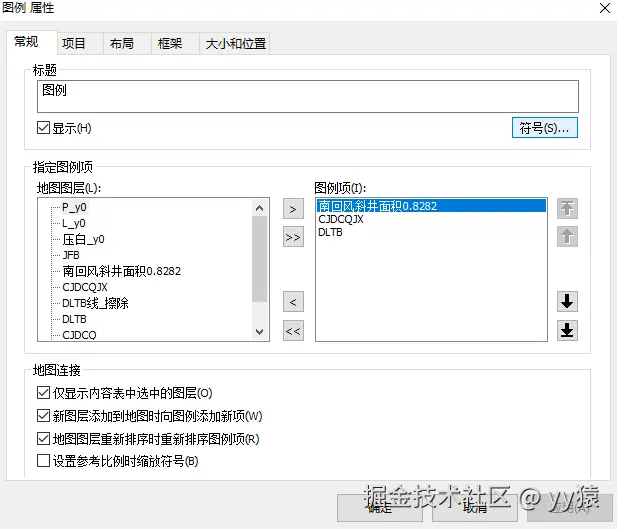This screenshot has height=529, width=617.
Task: Close the 图例 属性 dialog
Action: (605, 8)
